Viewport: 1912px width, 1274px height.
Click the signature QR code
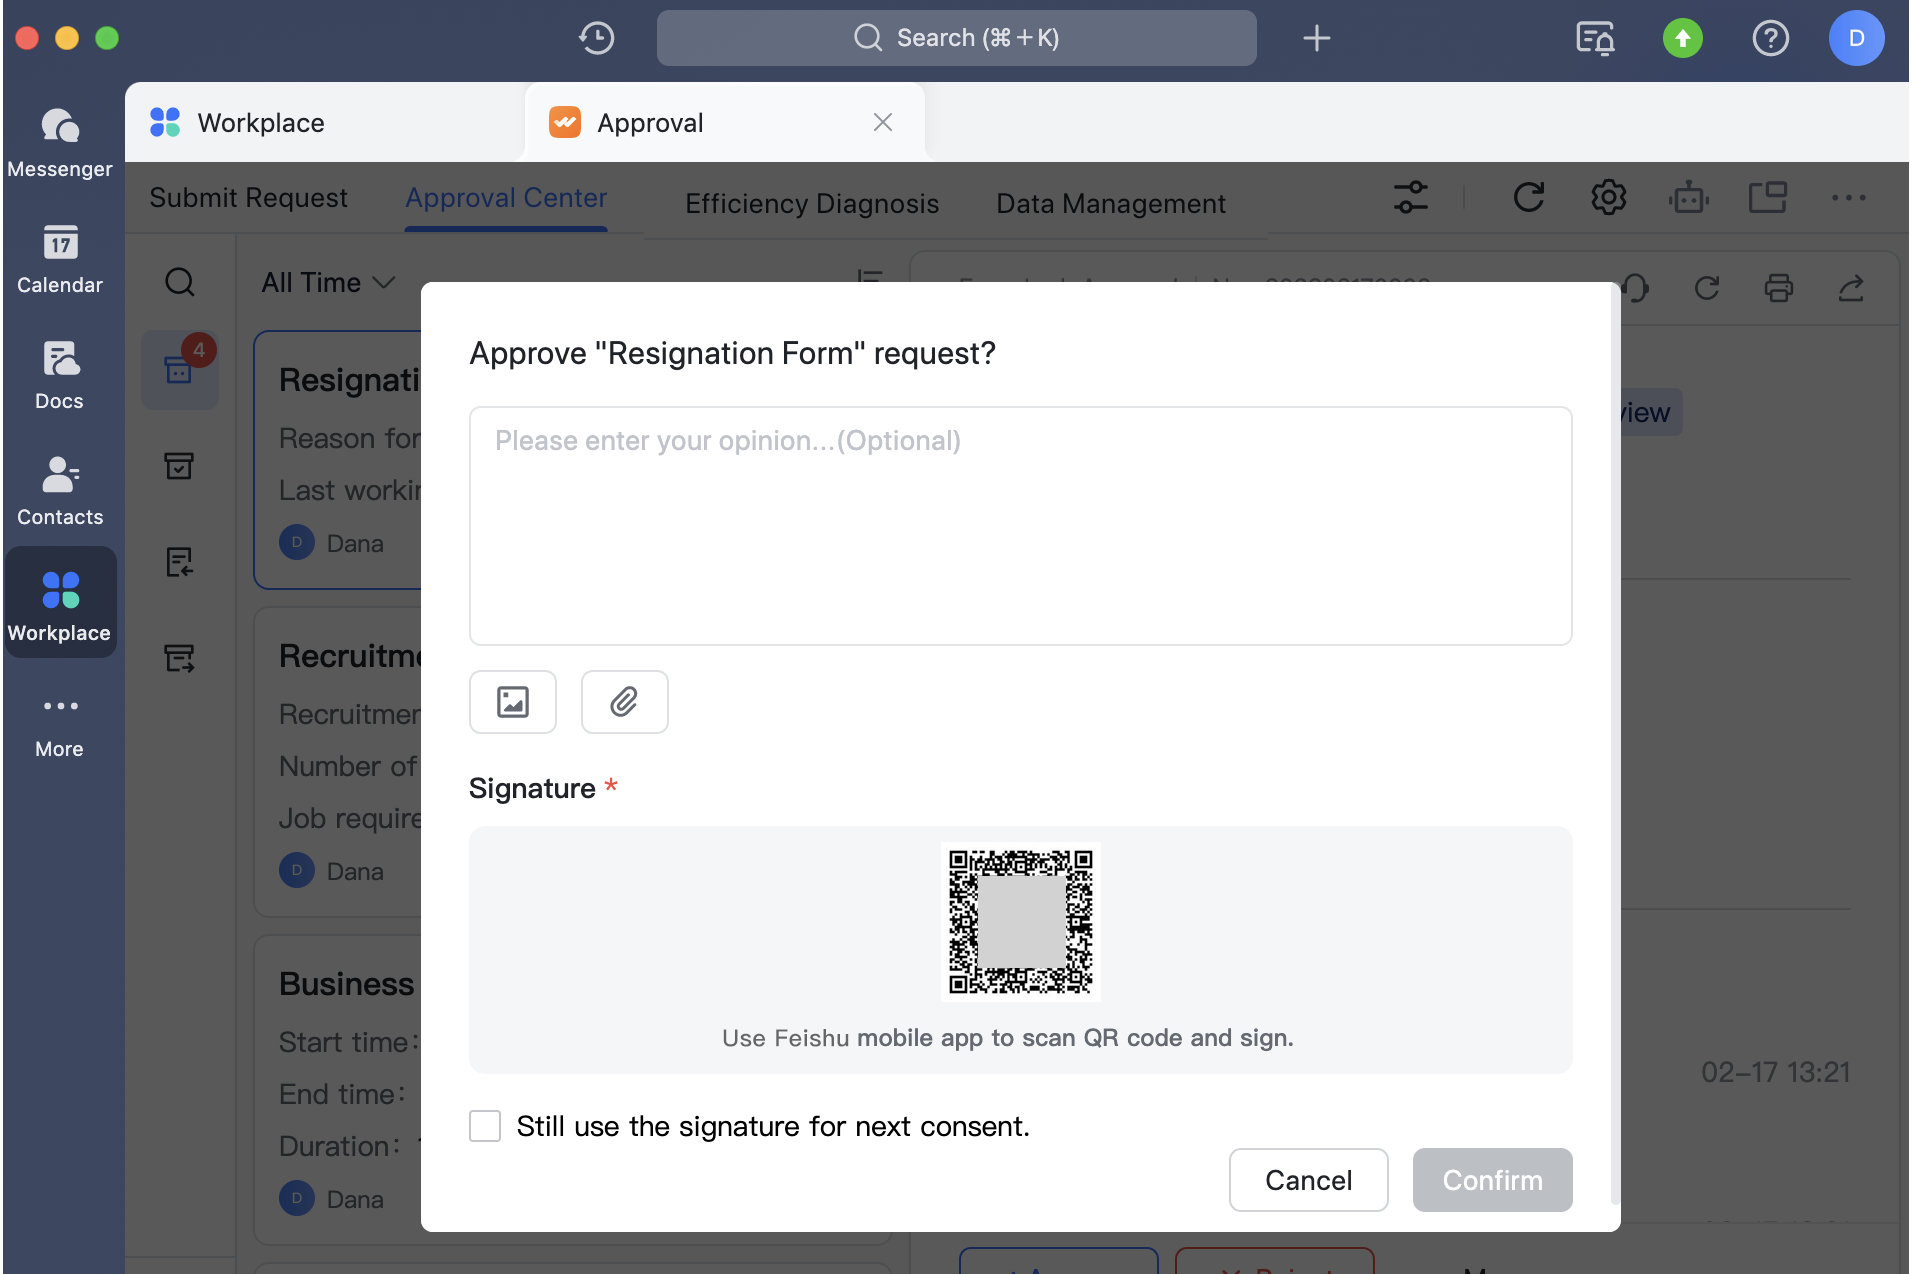click(1020, 921)
